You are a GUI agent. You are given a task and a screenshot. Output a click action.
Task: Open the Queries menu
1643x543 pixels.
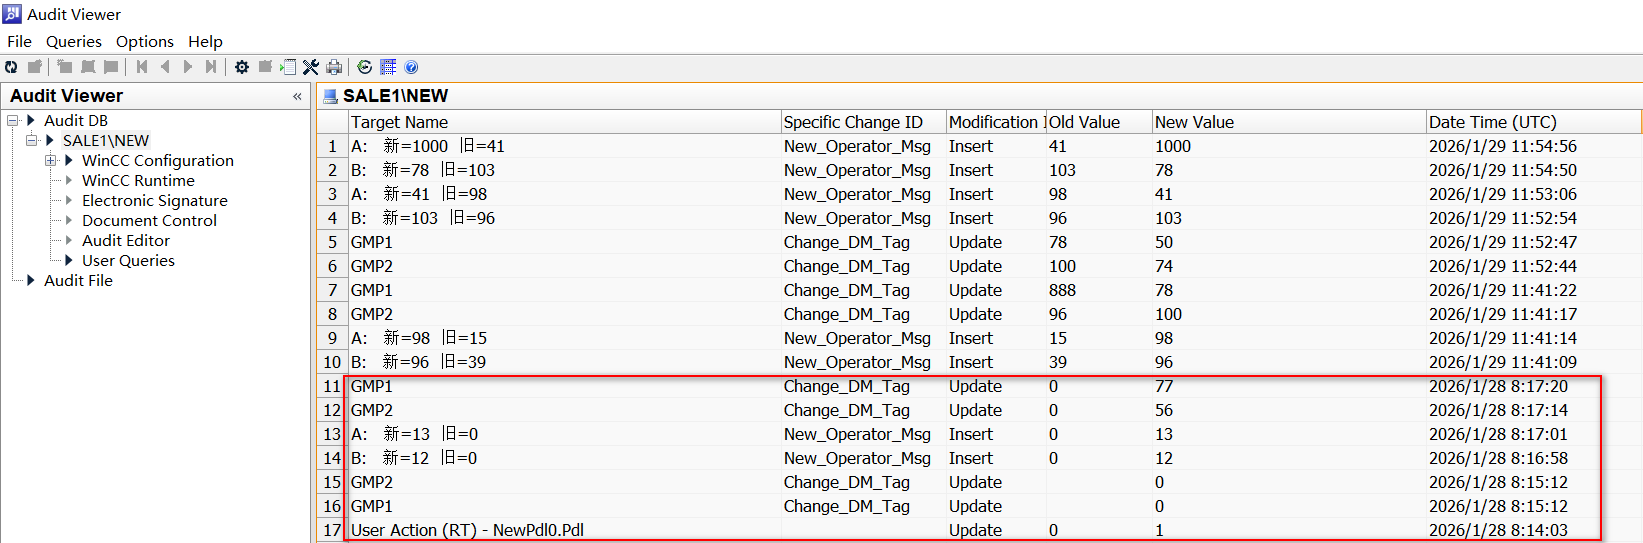point(73,41)
